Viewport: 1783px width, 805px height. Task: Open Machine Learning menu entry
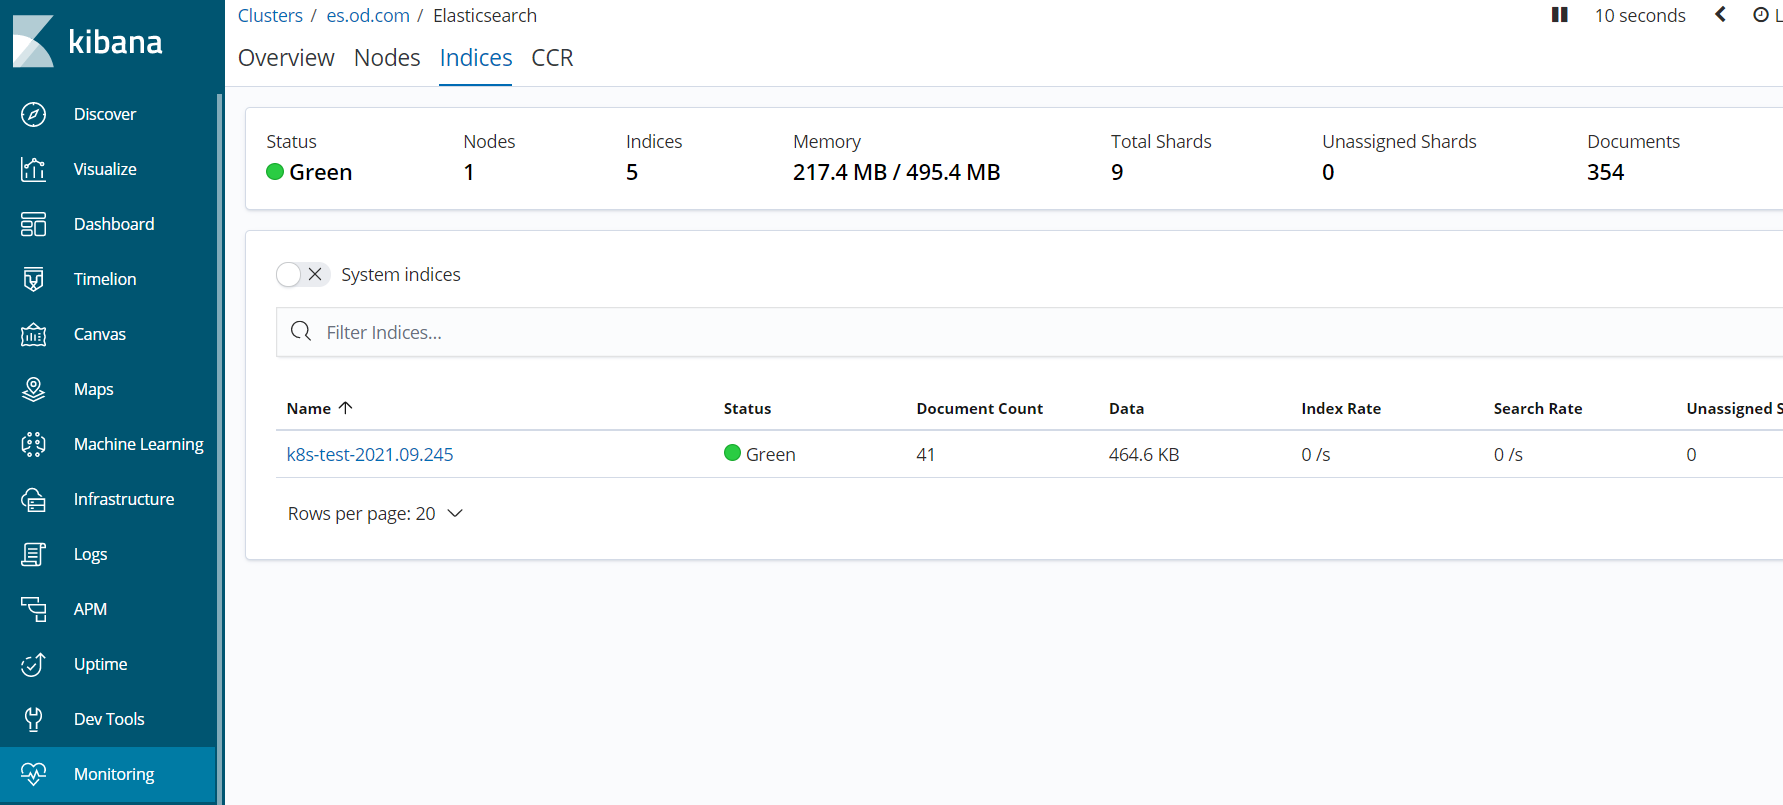(139, 444)
